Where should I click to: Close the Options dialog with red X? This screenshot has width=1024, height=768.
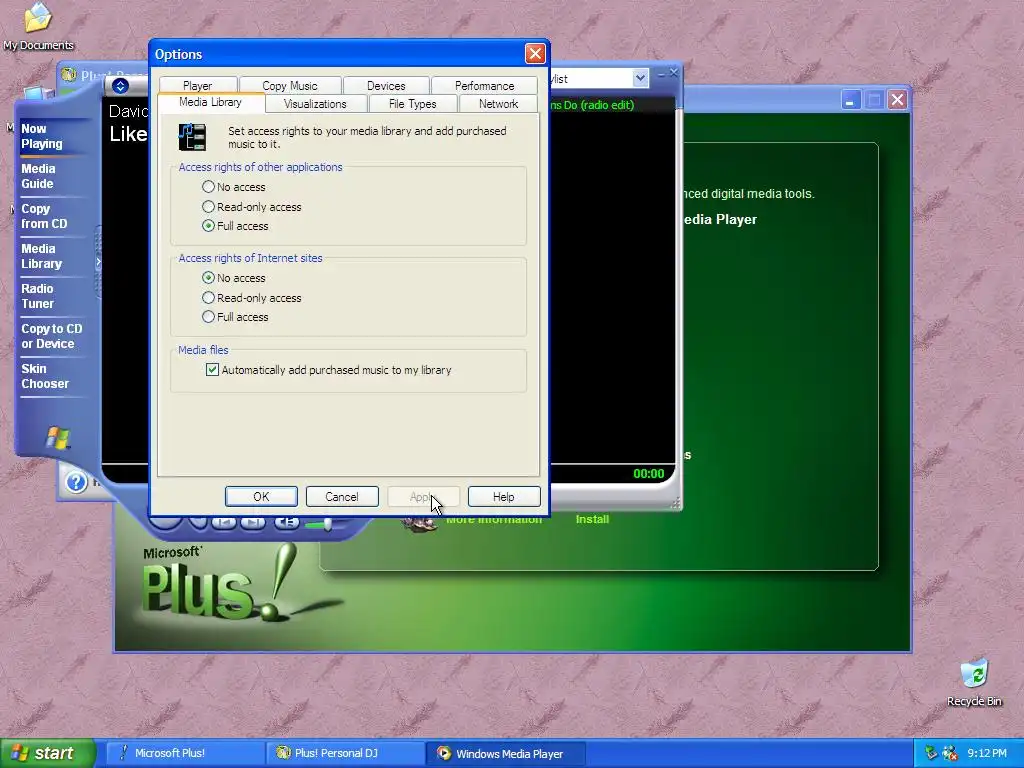point(535,54)
